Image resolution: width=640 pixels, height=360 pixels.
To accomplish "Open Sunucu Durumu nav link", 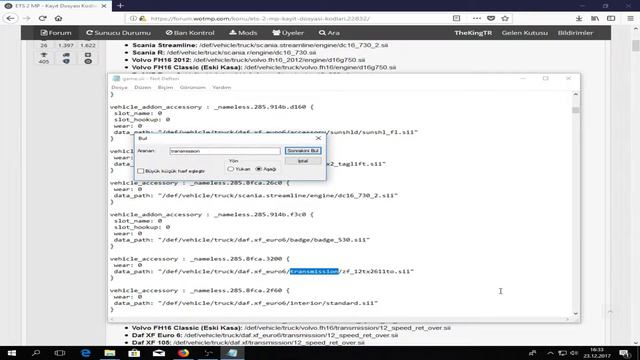I will pos(118,33).
